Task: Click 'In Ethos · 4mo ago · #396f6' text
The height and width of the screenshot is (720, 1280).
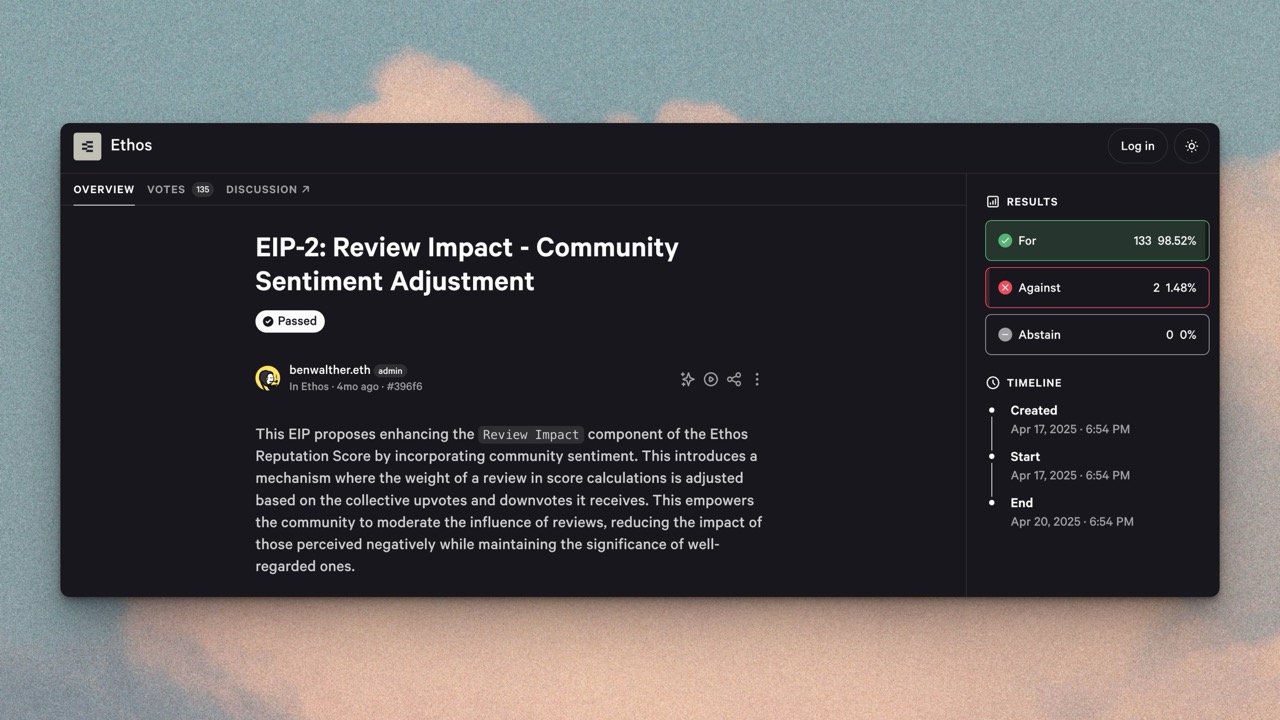Action: [x=356, y=386]
